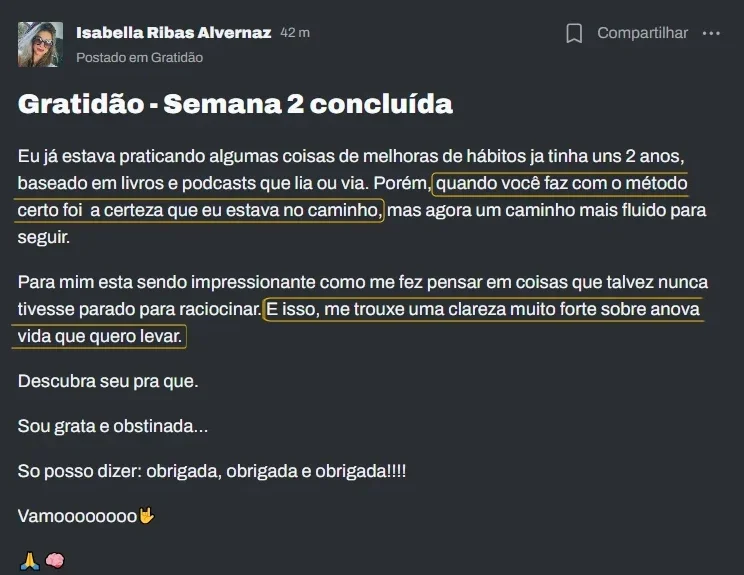Screen dimensions: 744x575
Task: Click the author name Isabella Ribas Alvernaz
Action: [x=173, y=32]
